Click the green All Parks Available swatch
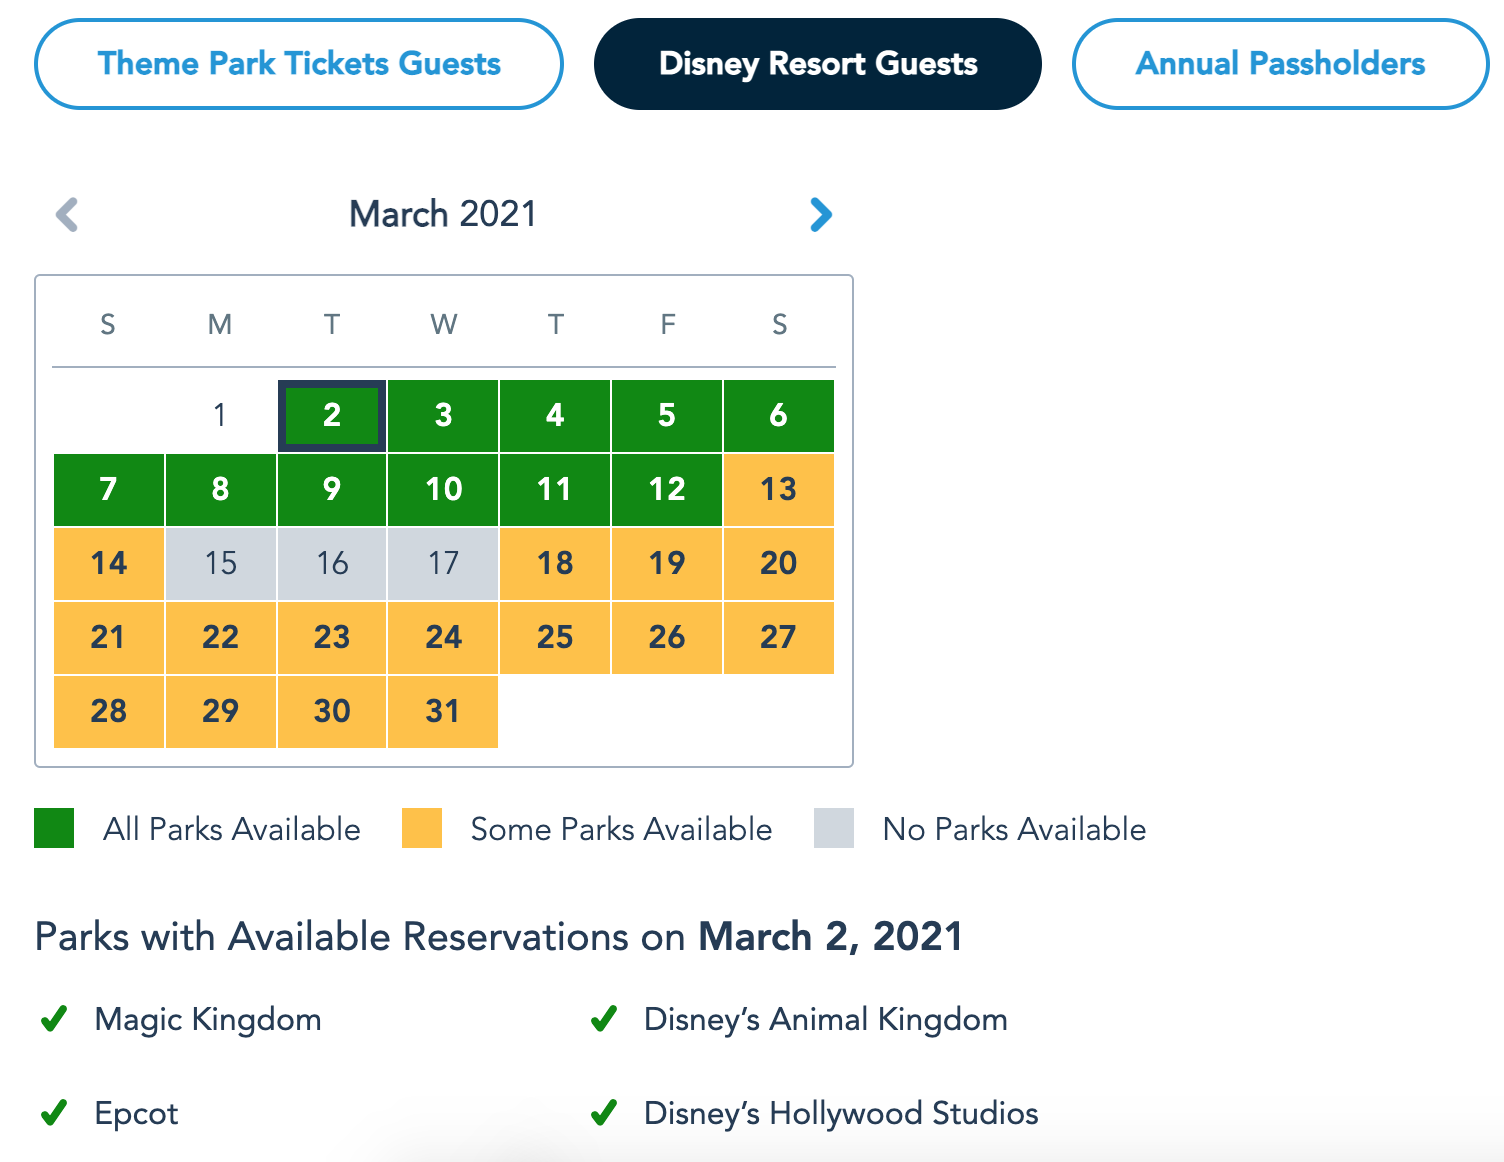Image resolution: width=1504 pixels, height=1162 pixels. pyautogui.click(x=54, y=828)
